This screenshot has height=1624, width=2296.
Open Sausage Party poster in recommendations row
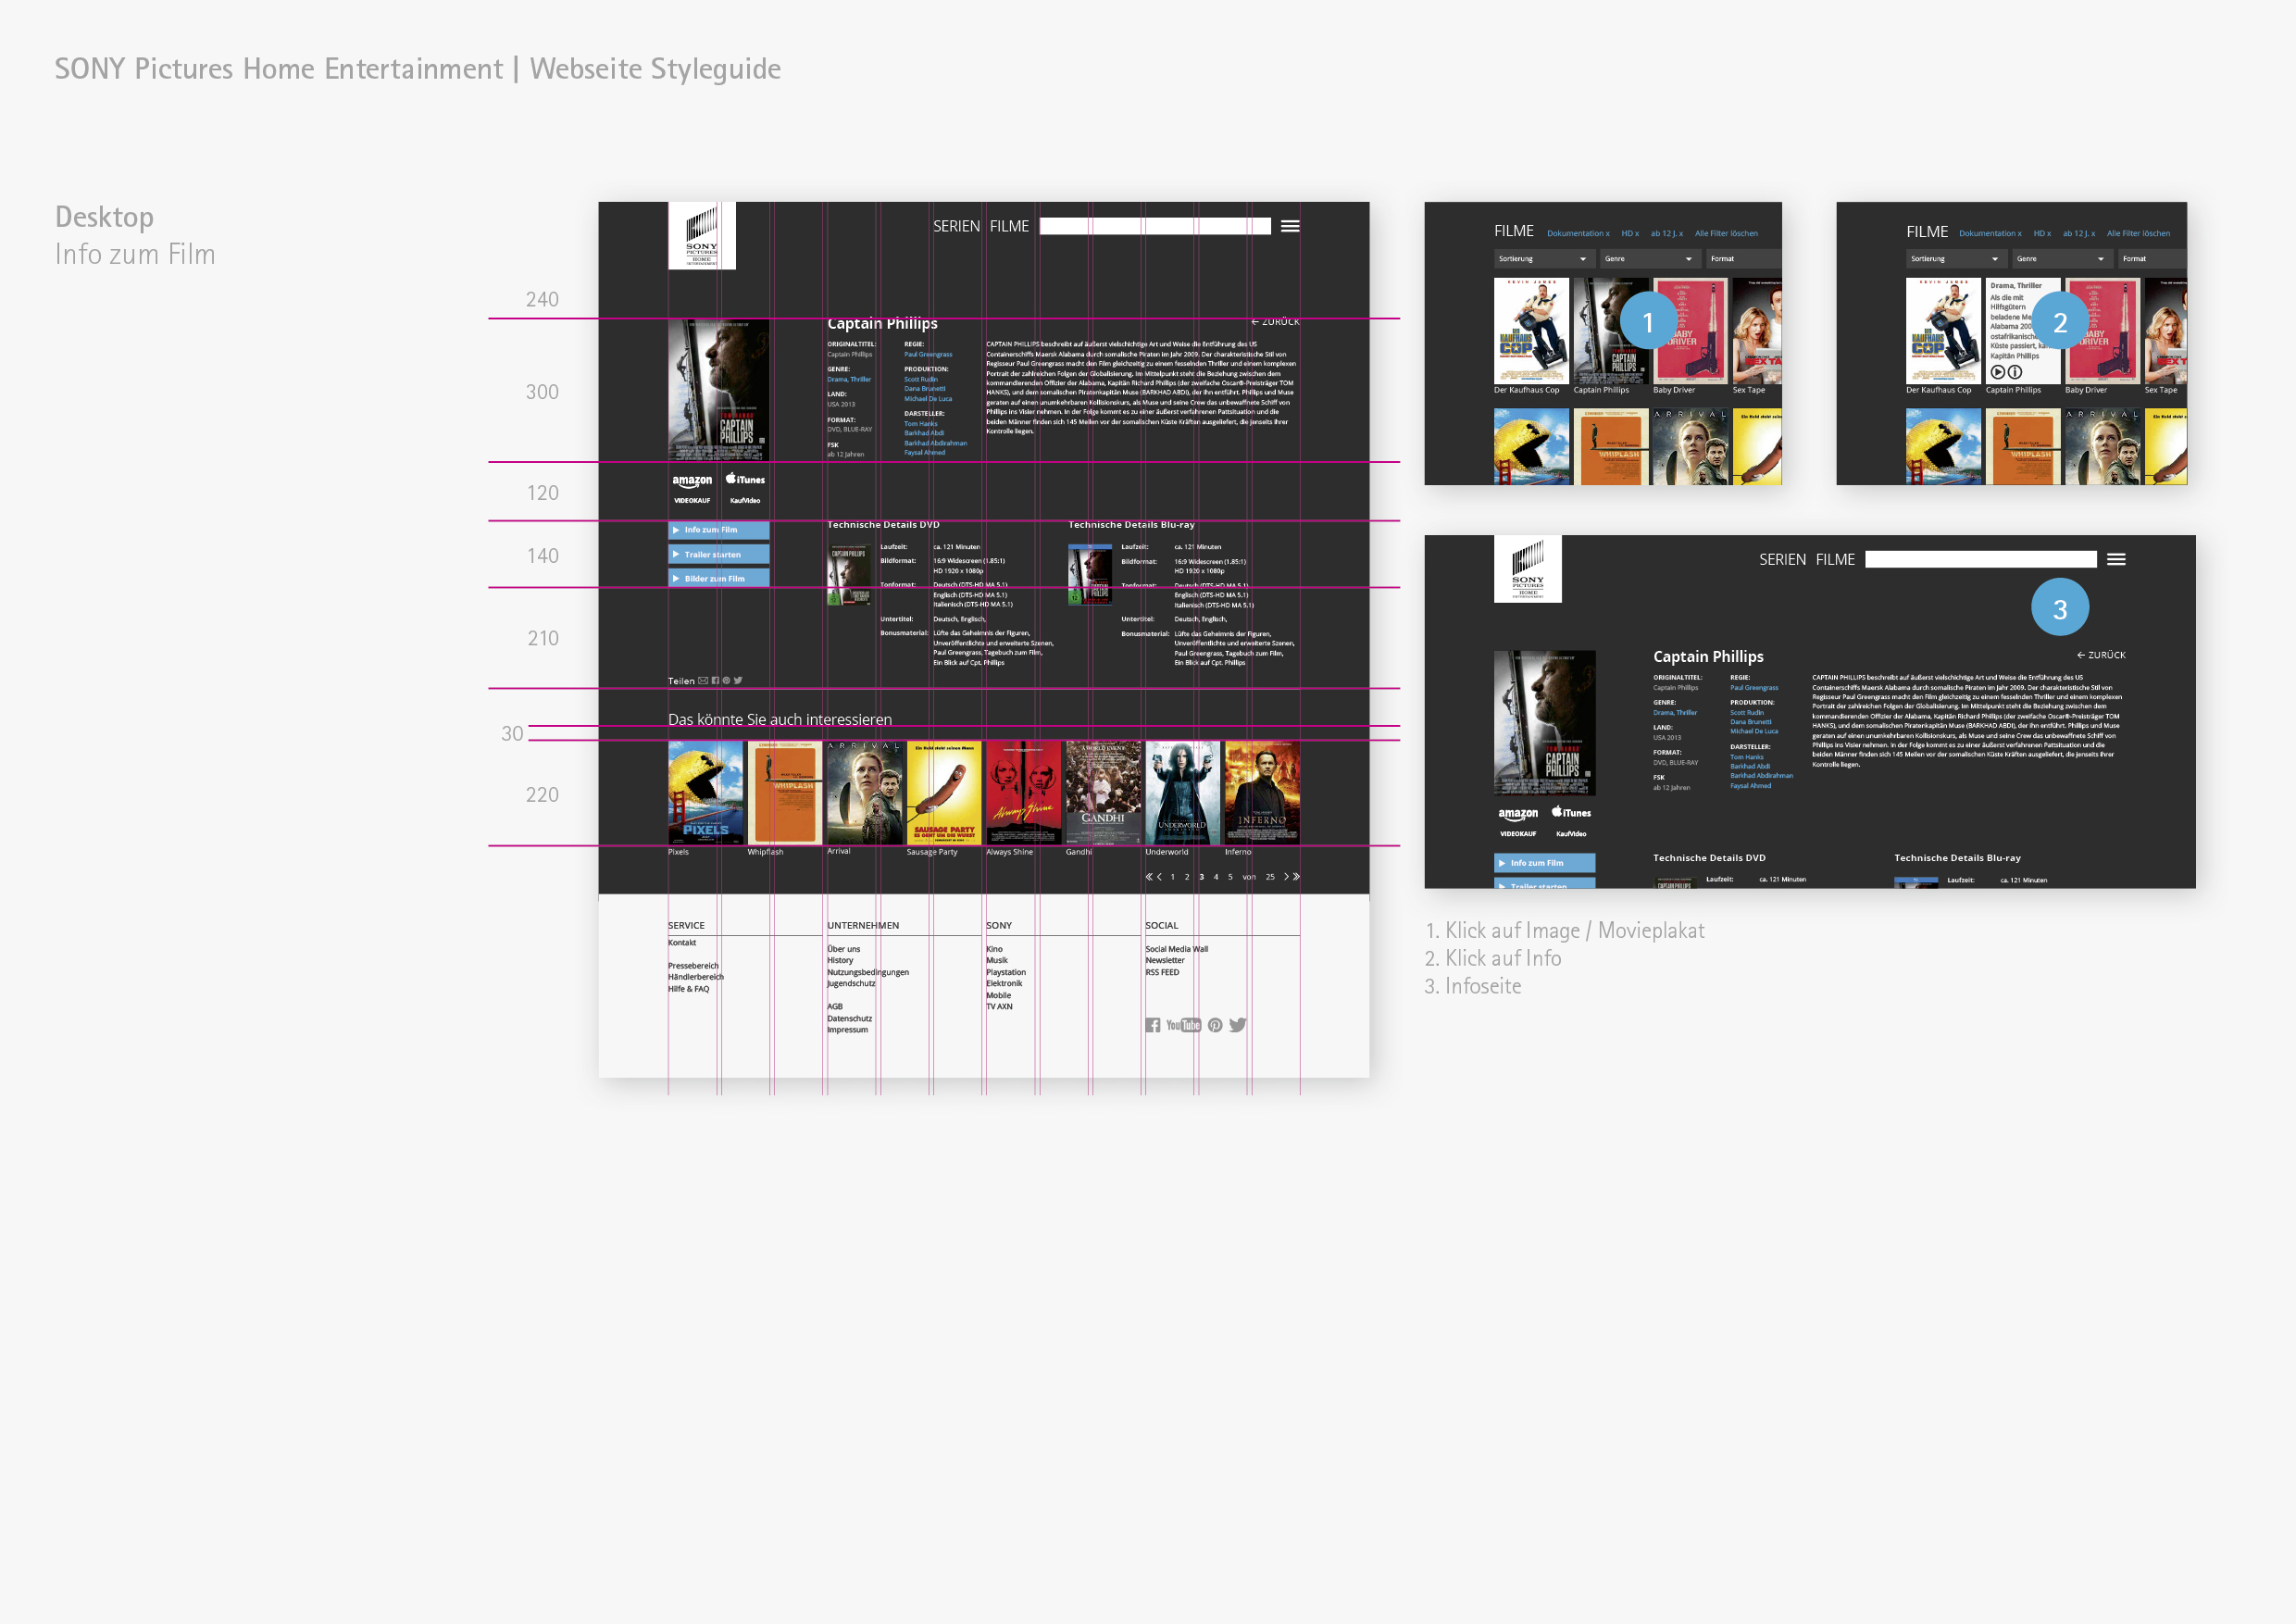[944, 793]
